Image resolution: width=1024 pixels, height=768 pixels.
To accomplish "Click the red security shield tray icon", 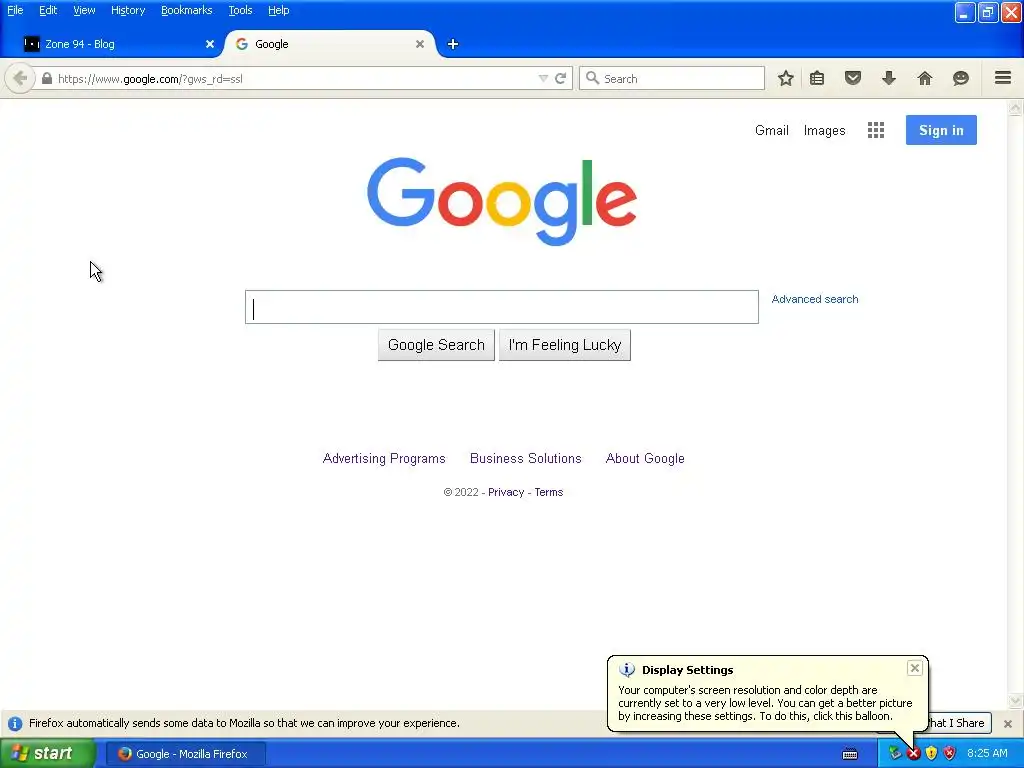I will (x=950, y=754).
